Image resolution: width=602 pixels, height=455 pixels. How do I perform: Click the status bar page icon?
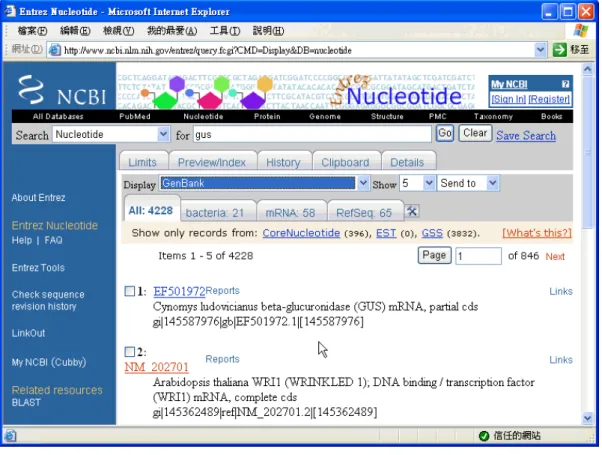(10, 435)
